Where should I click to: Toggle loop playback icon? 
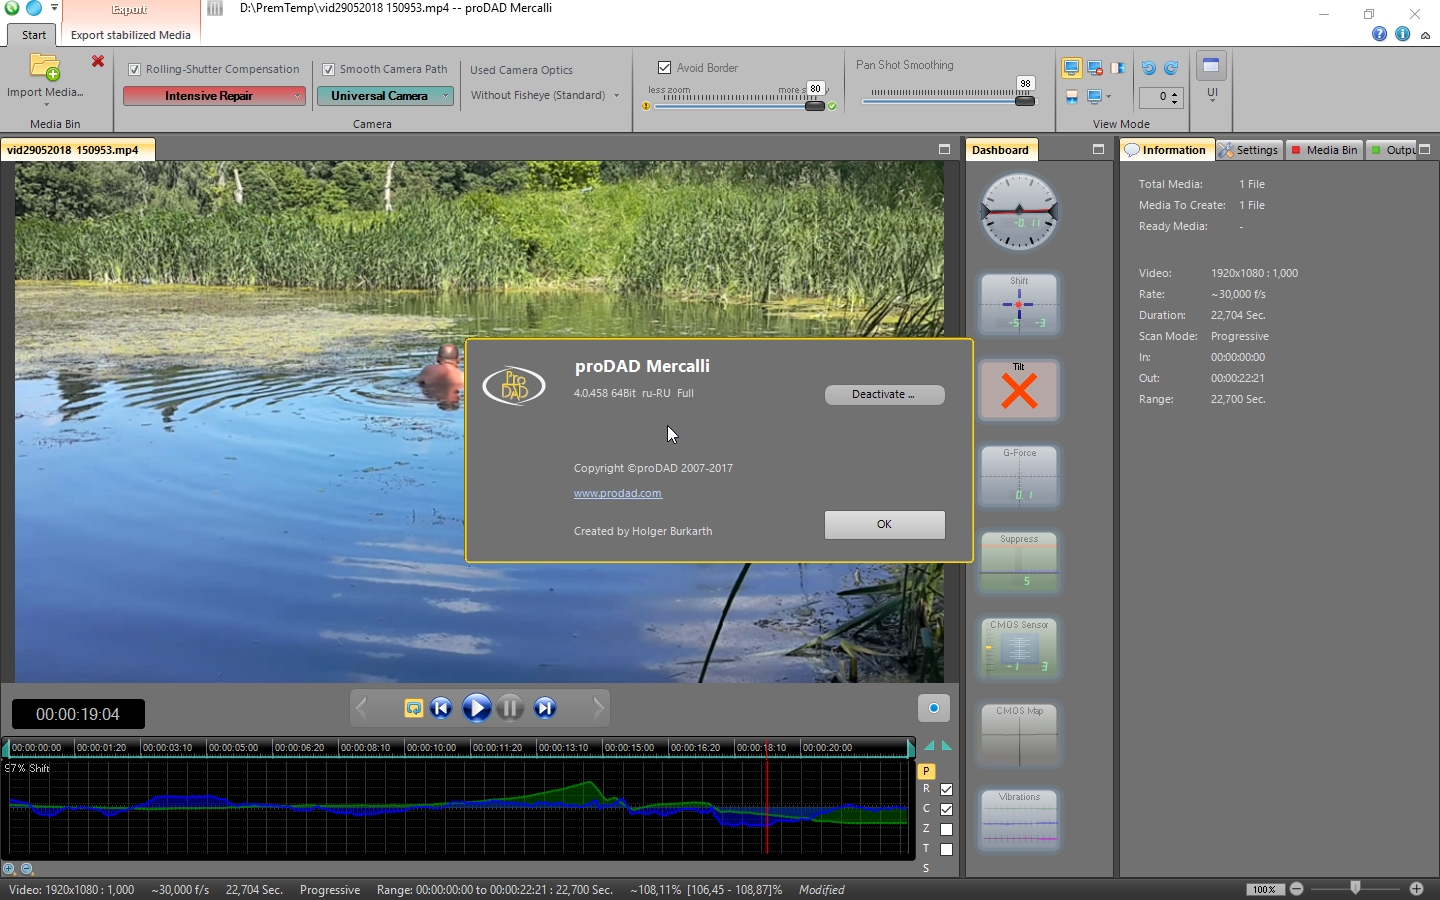(x=413, y=708)
